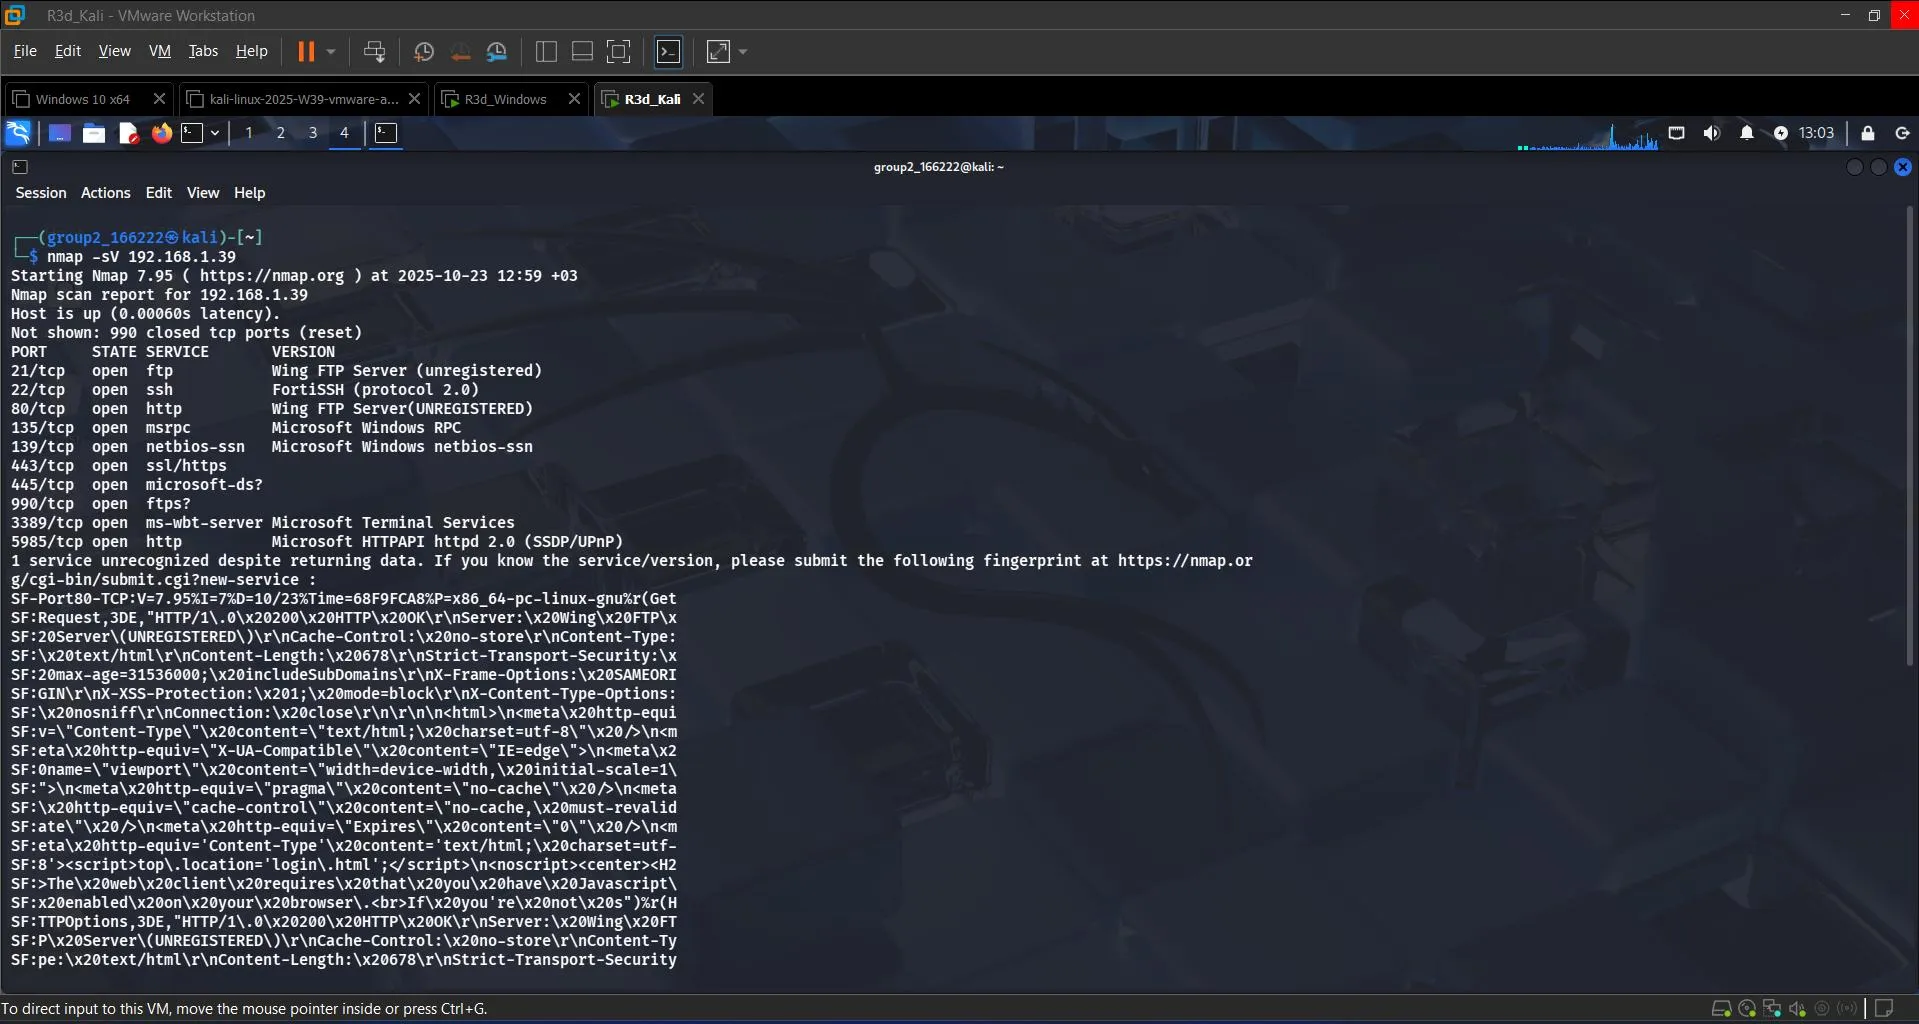Click the terminal window vertical scrollbar
Image resolution: width=1919 pixels, height=1024 pixels.
(1910, 436)
